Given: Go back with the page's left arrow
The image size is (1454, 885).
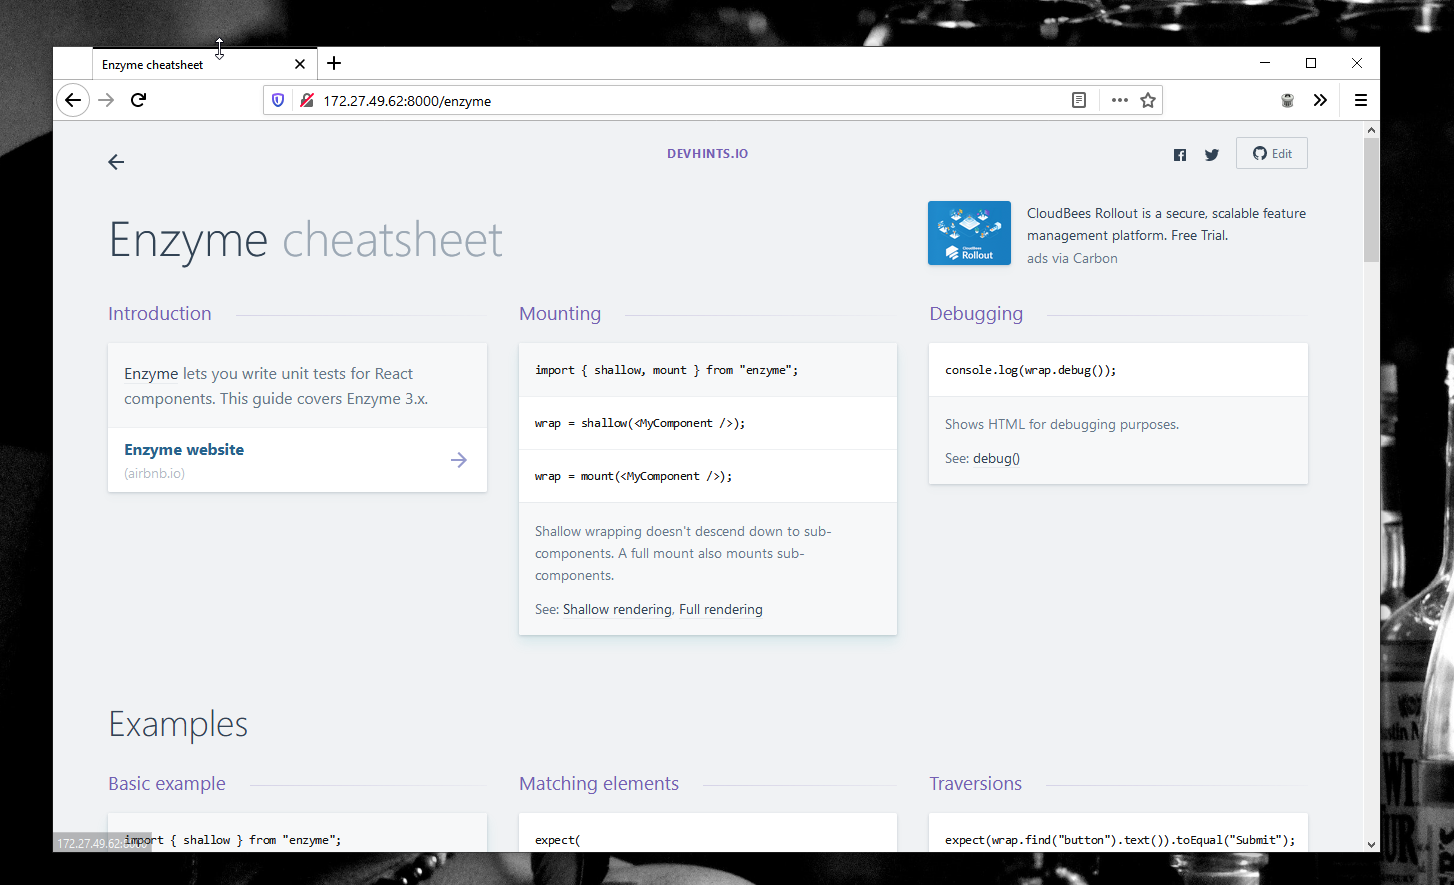Looking at the screenshot, I should pyautogui.click(x=116, y=162).
